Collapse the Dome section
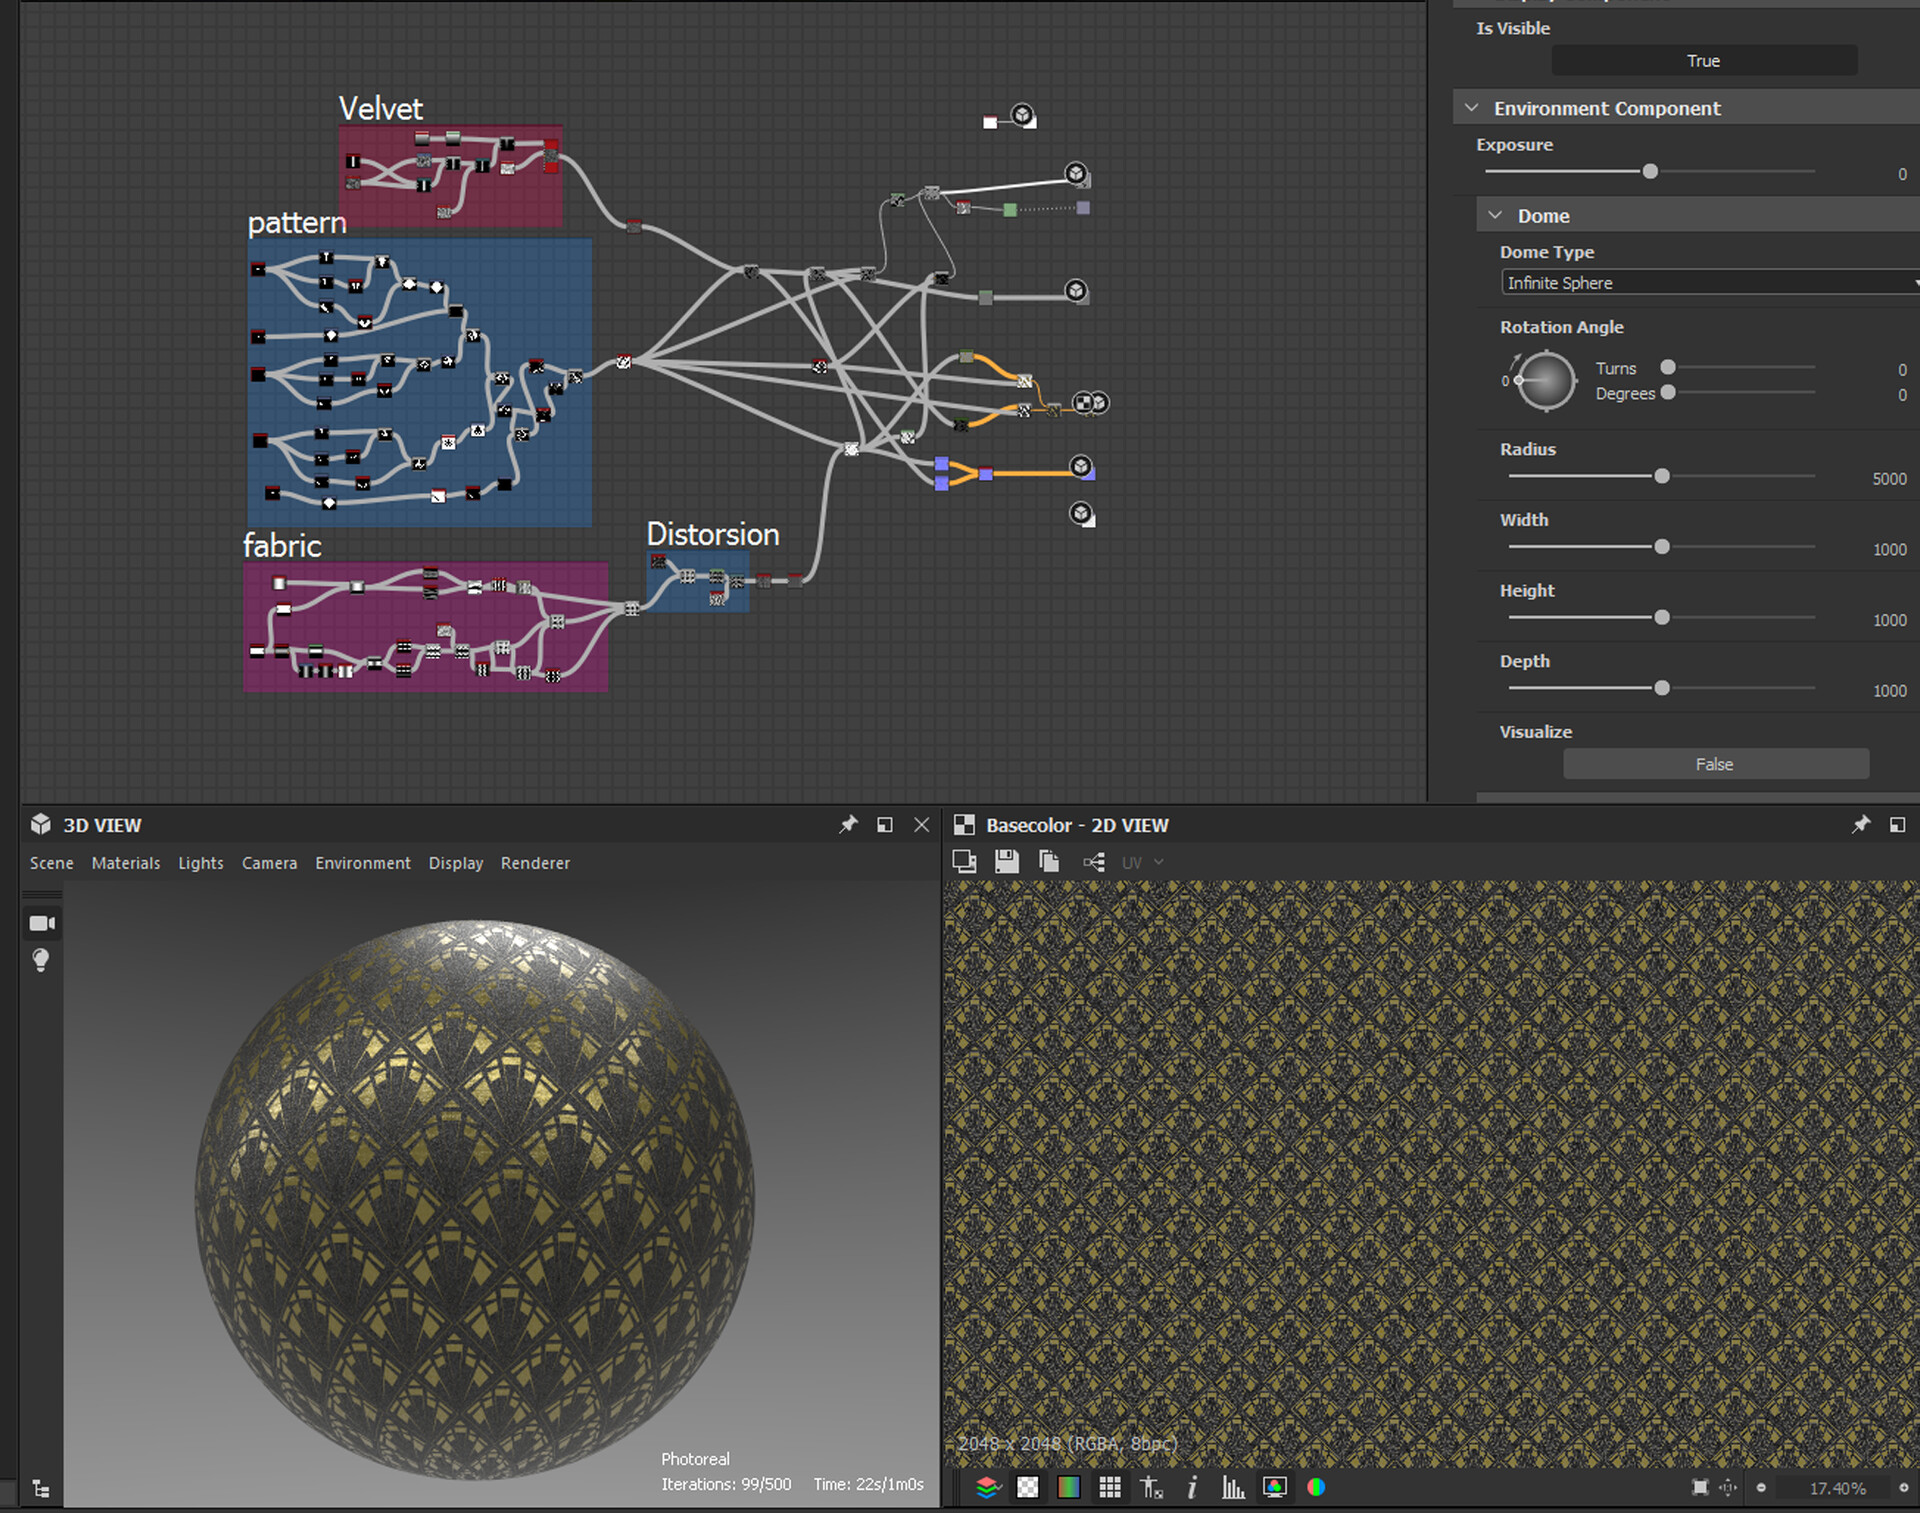The width and height of the screenshot is (1920, 1513). tap(1494, 215)
